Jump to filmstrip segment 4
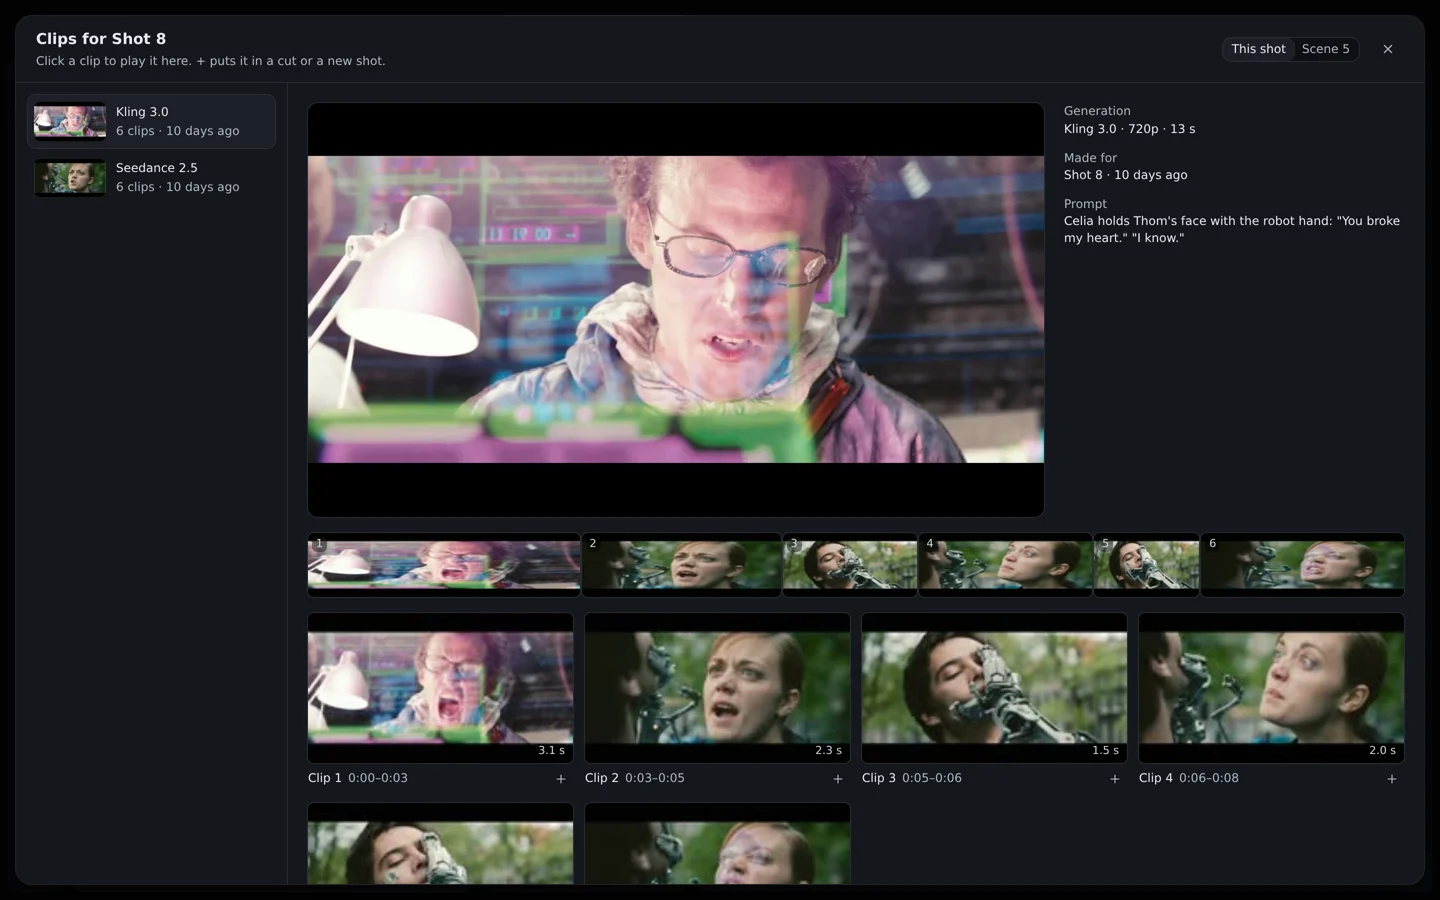1440x900 pixels. click(1005, 565)
